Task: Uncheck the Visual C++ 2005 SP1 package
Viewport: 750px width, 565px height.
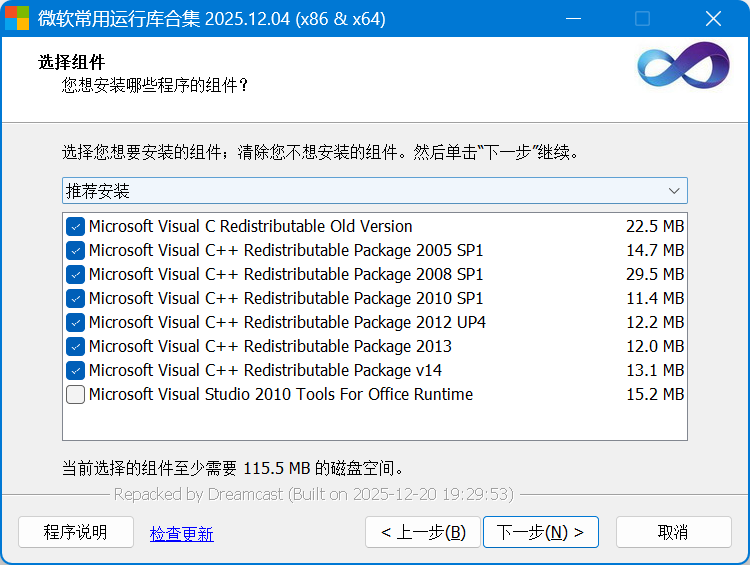Action: point(76,250)
